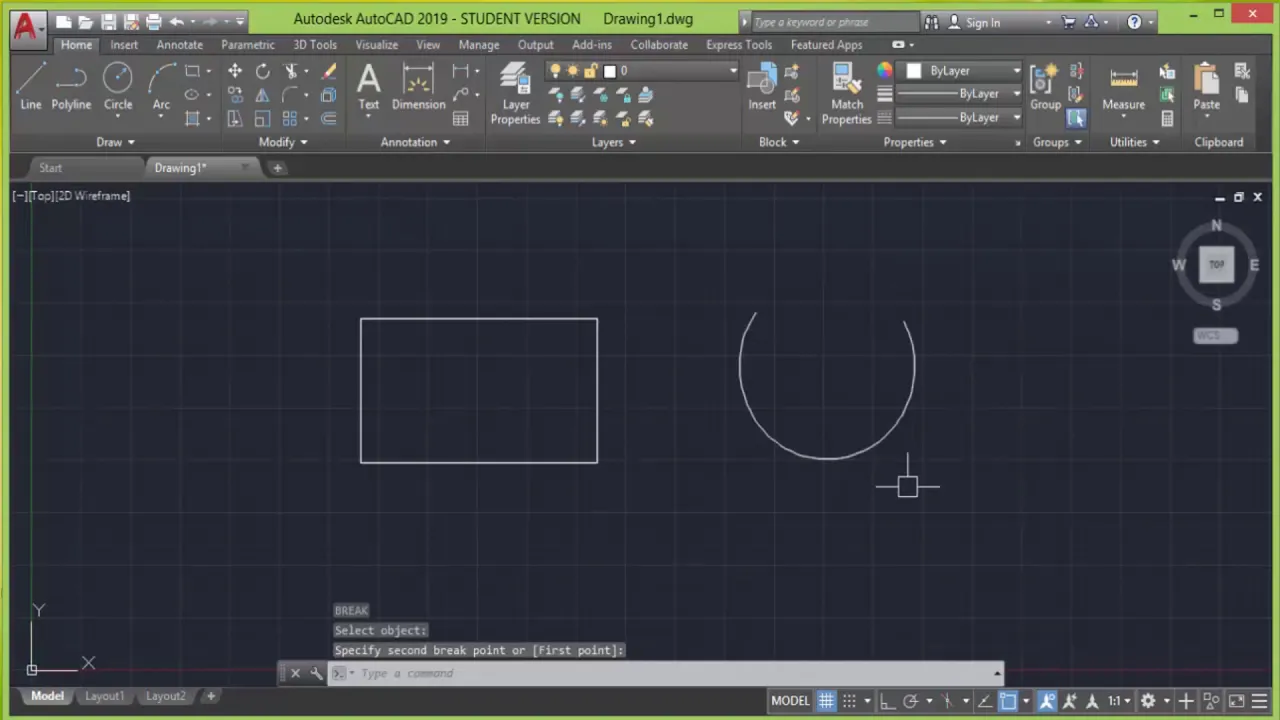1280x720 pixels.
Task: Select the Polyline tool
Action: [71, 86]
